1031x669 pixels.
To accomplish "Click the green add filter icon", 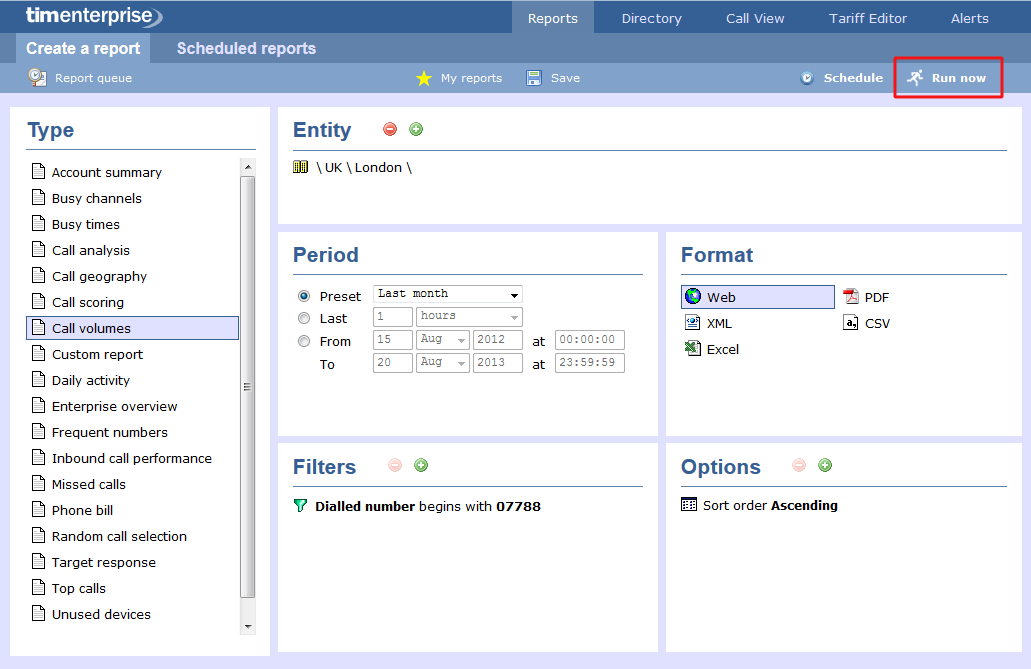I will 421,466.
